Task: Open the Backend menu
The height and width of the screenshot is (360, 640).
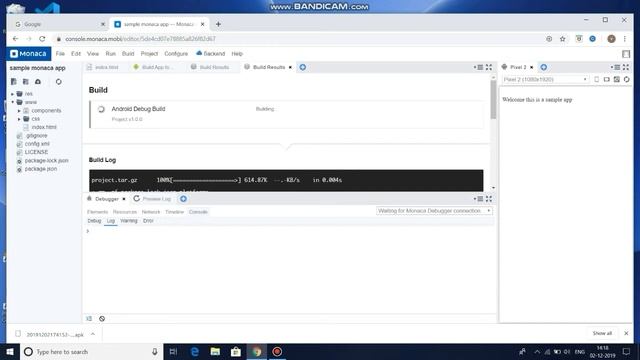Action: [x=211, y=54]
